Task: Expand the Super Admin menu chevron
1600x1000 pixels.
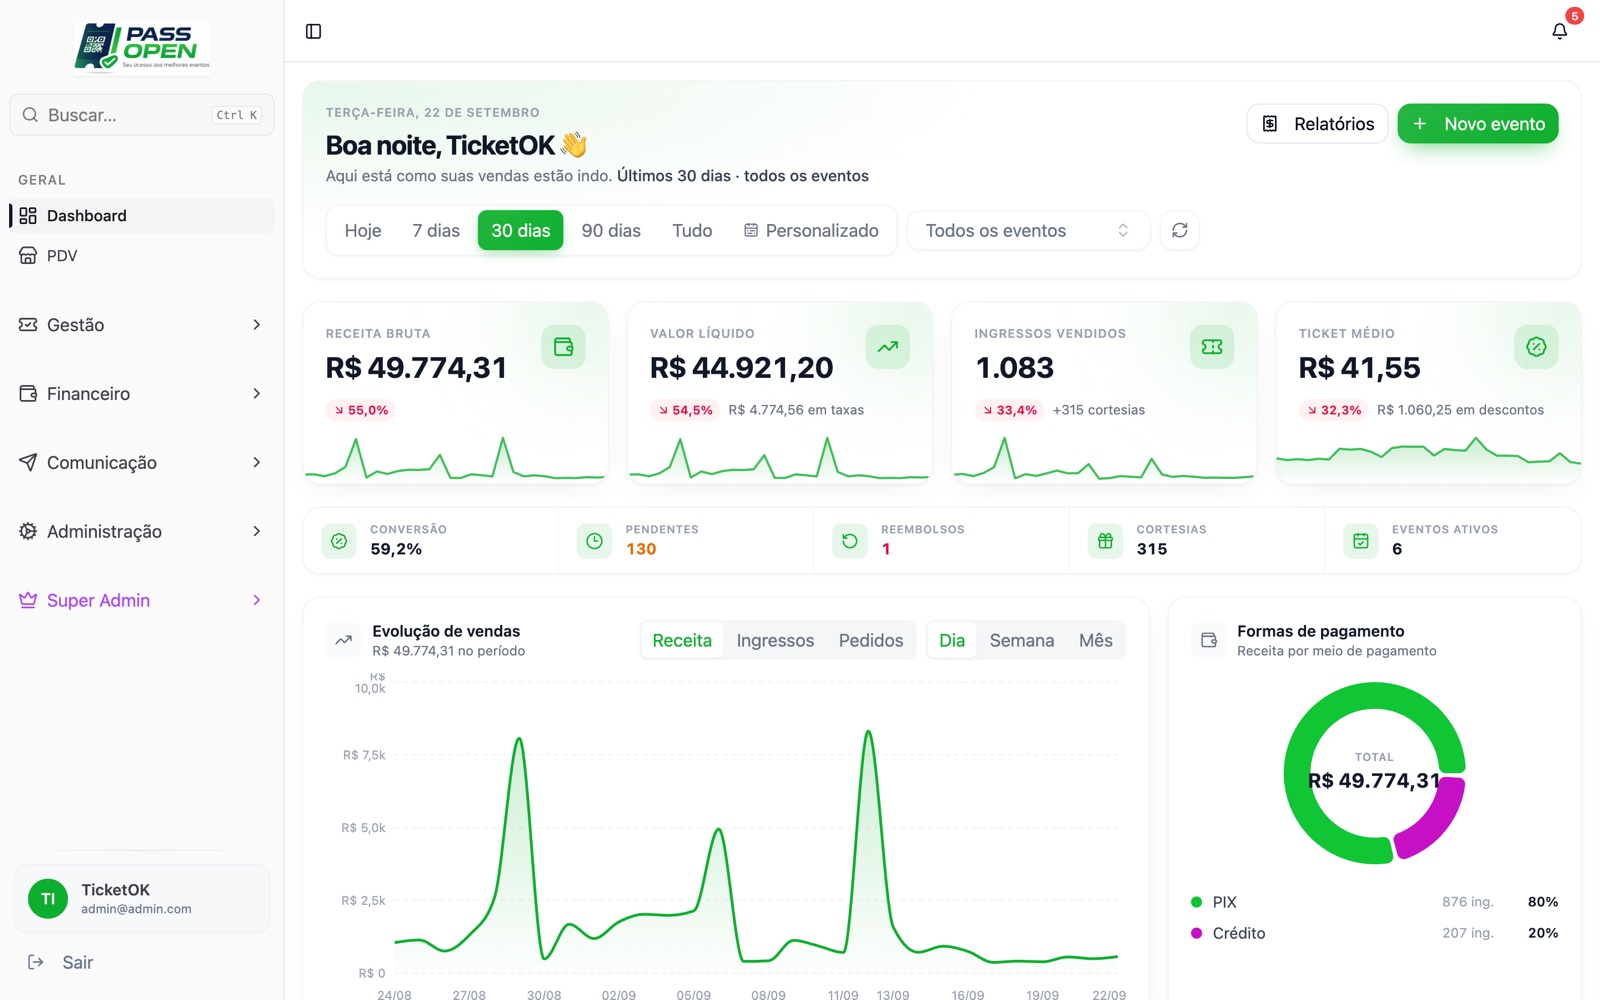Action: (257, 600)
